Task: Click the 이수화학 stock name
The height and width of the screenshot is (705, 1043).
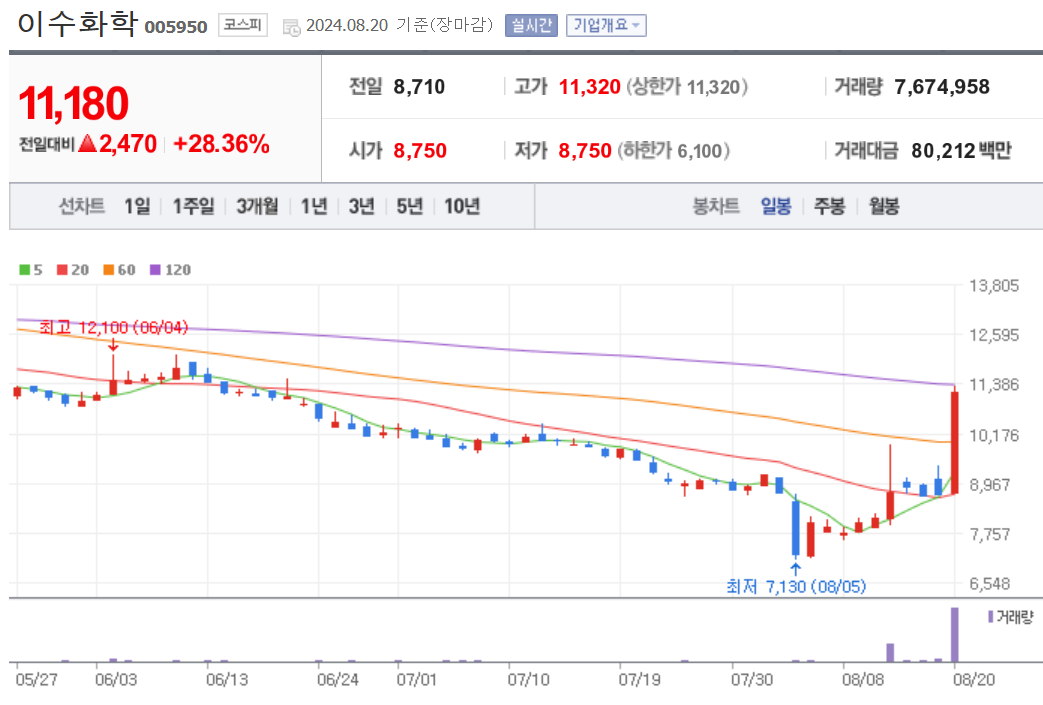Action: [x=77, y=24]
